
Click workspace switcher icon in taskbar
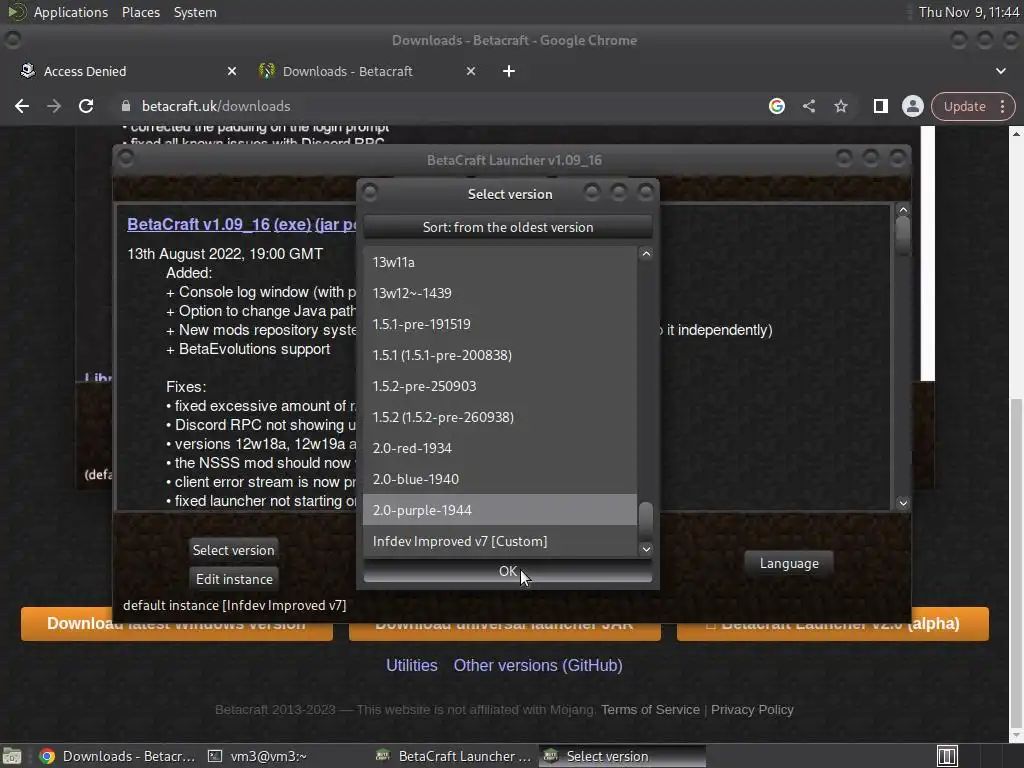pos(947,756)
